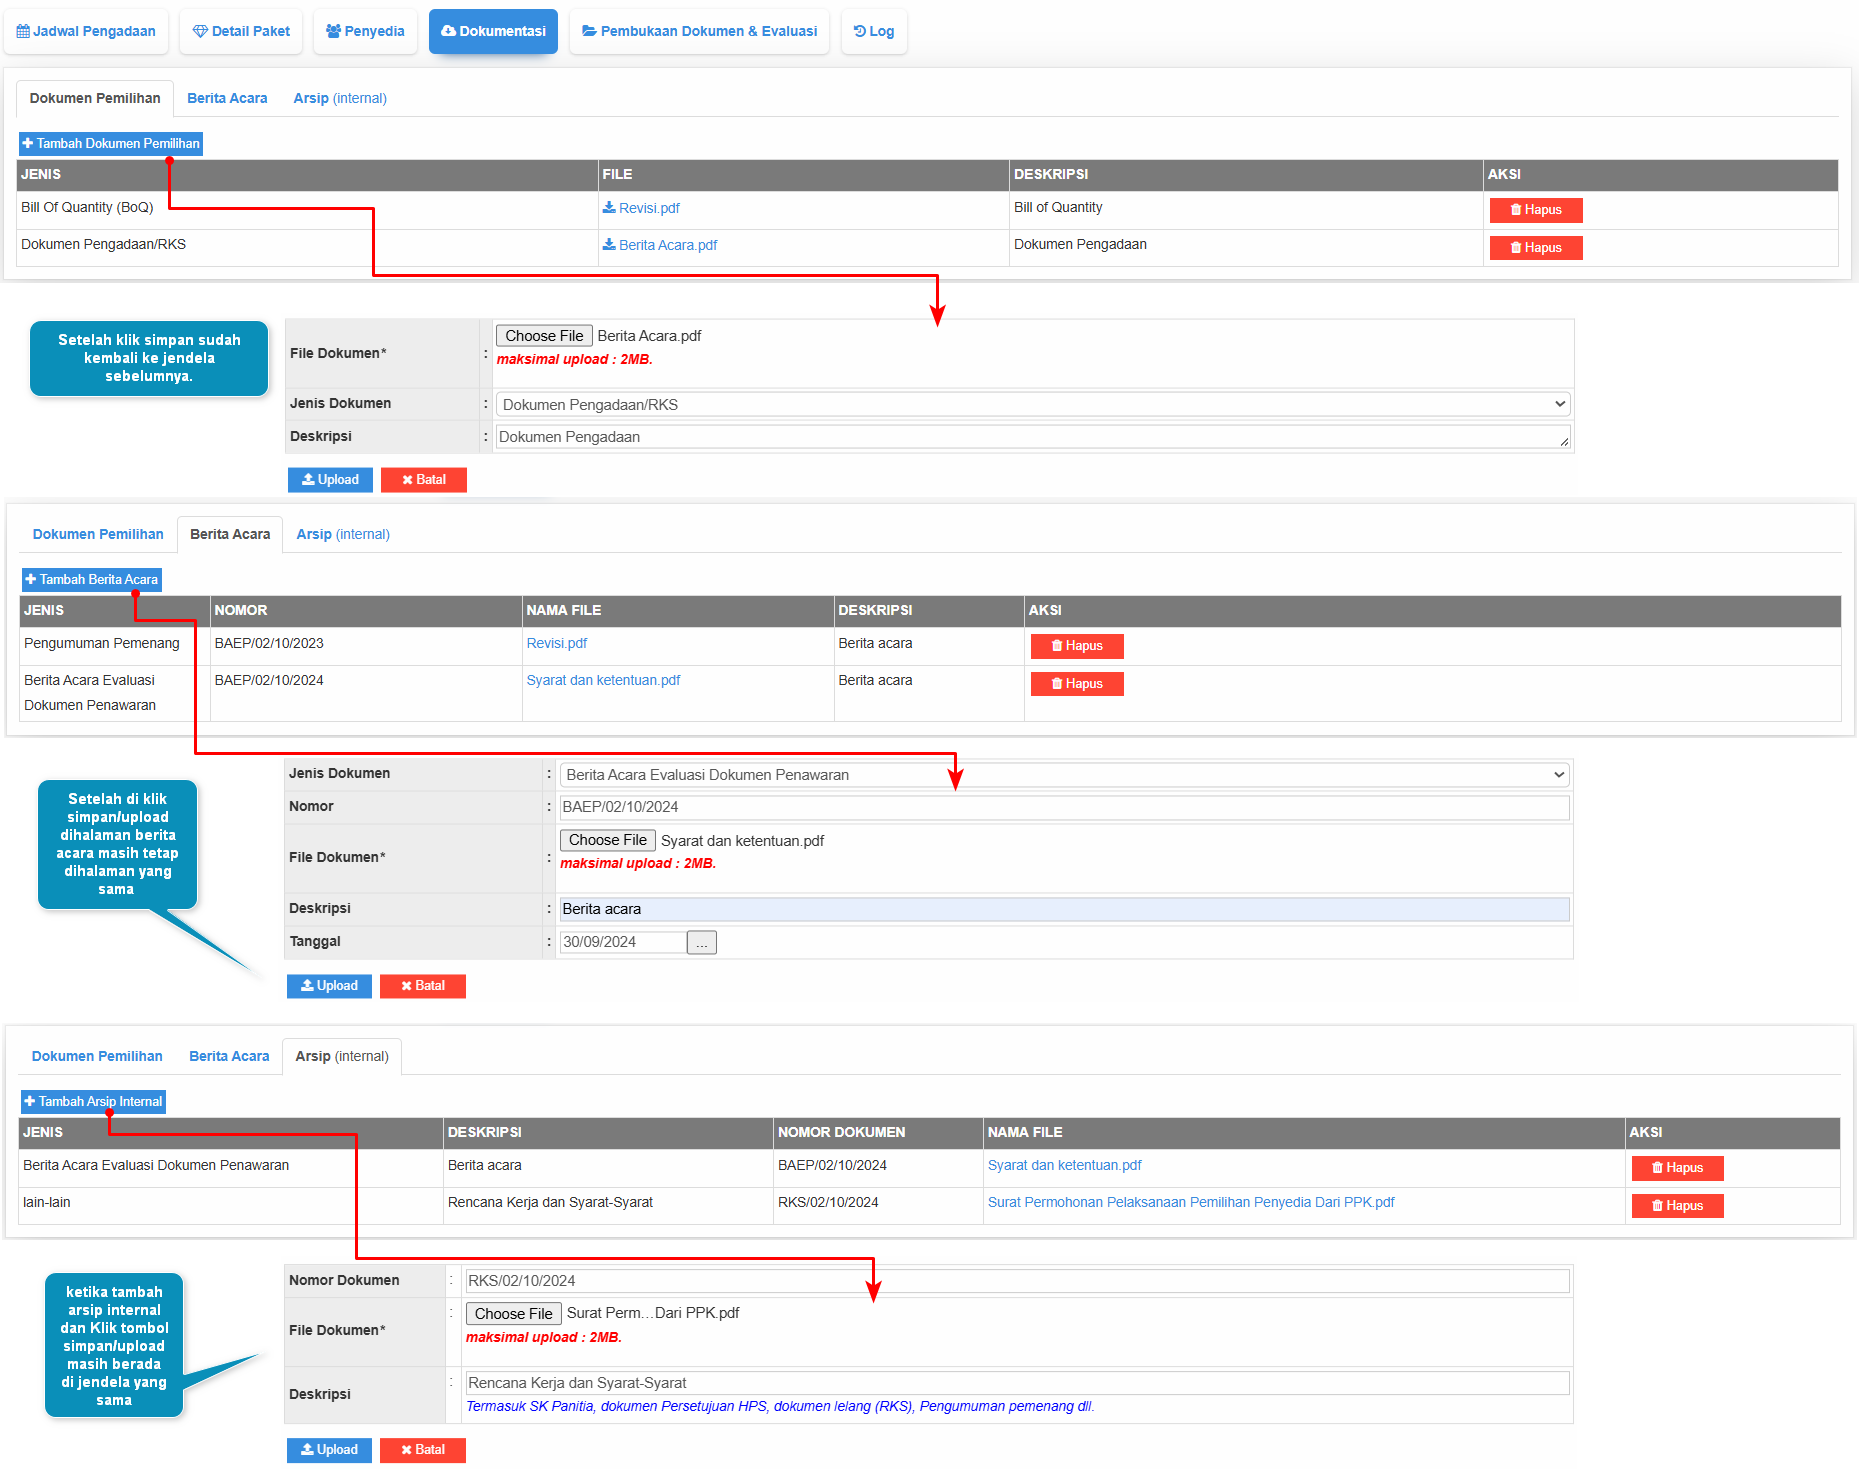Expand the Dokumen Pengadaan/RKS dropdown
Viewport: 1859px width, 1469px height.
click(x=1032, y=404)
